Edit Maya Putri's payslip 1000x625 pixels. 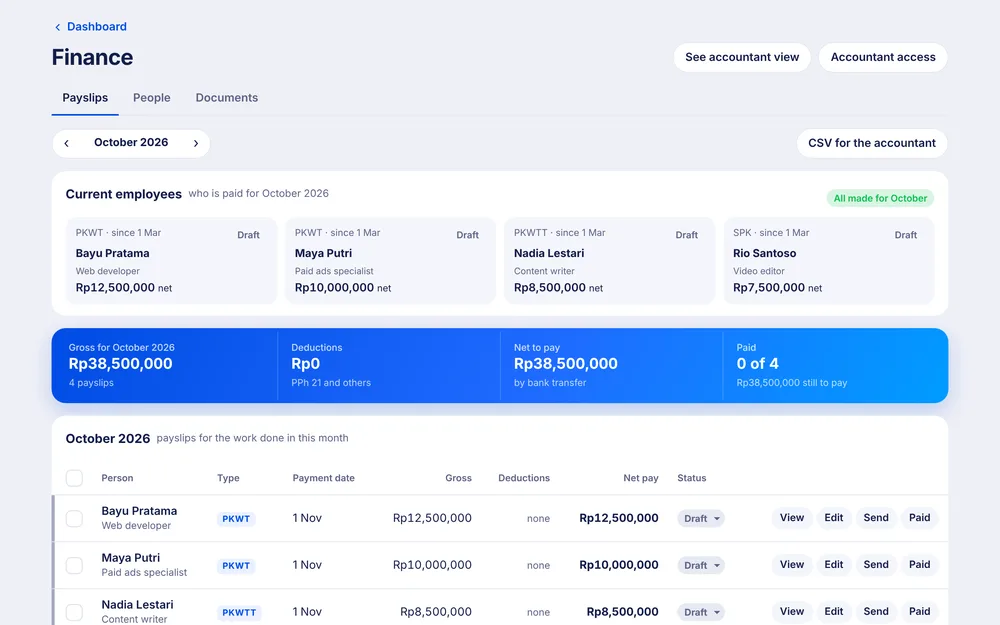tap(834, 564)
